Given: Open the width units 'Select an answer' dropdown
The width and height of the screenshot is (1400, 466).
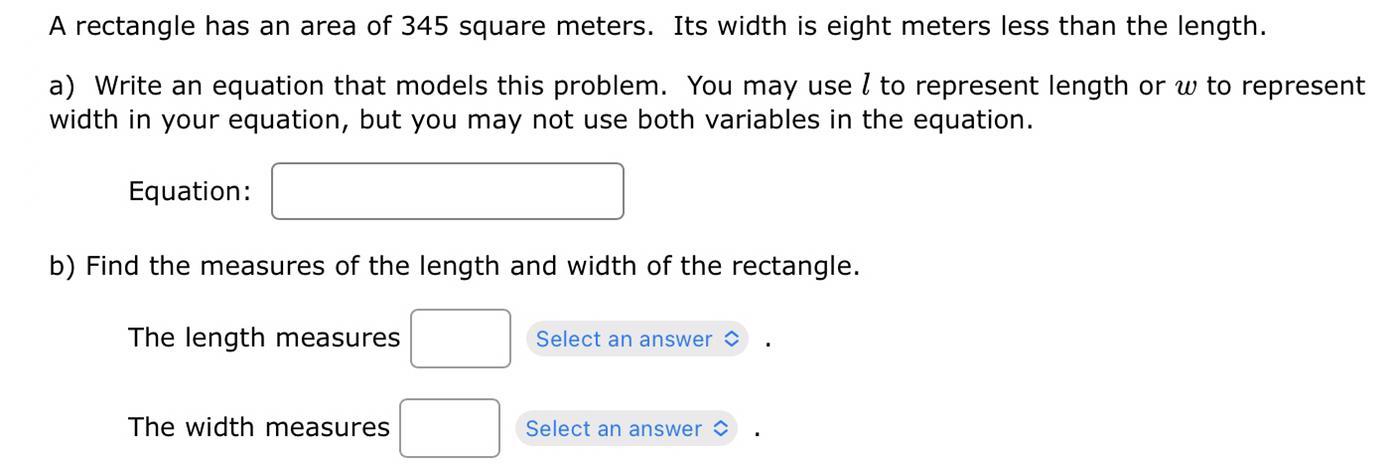Looking at the screenshot, I should [x=626, y=429].
